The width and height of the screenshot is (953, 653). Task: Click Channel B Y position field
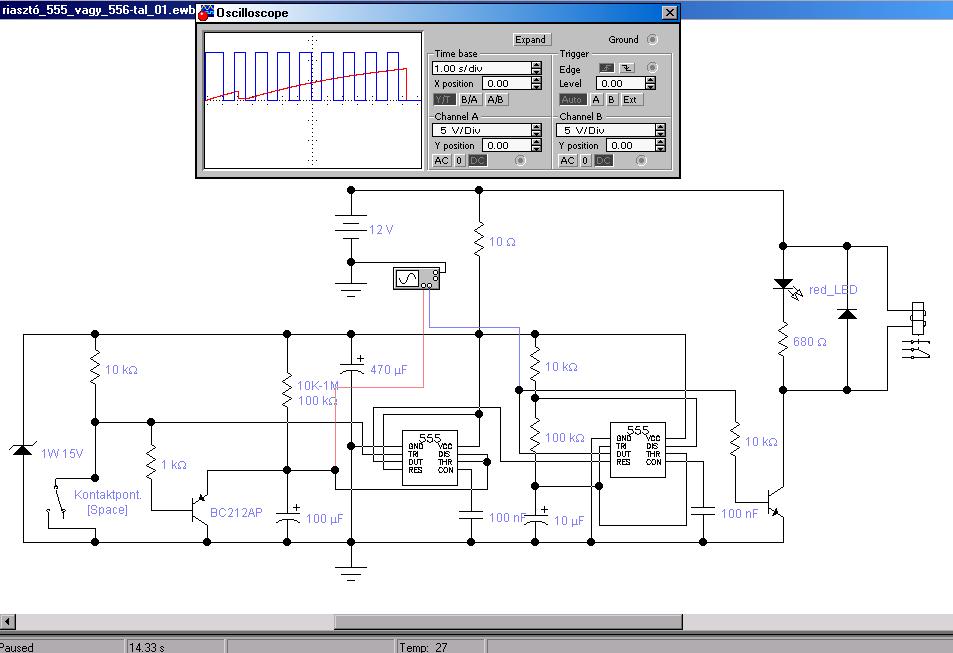tap(631, 145)
